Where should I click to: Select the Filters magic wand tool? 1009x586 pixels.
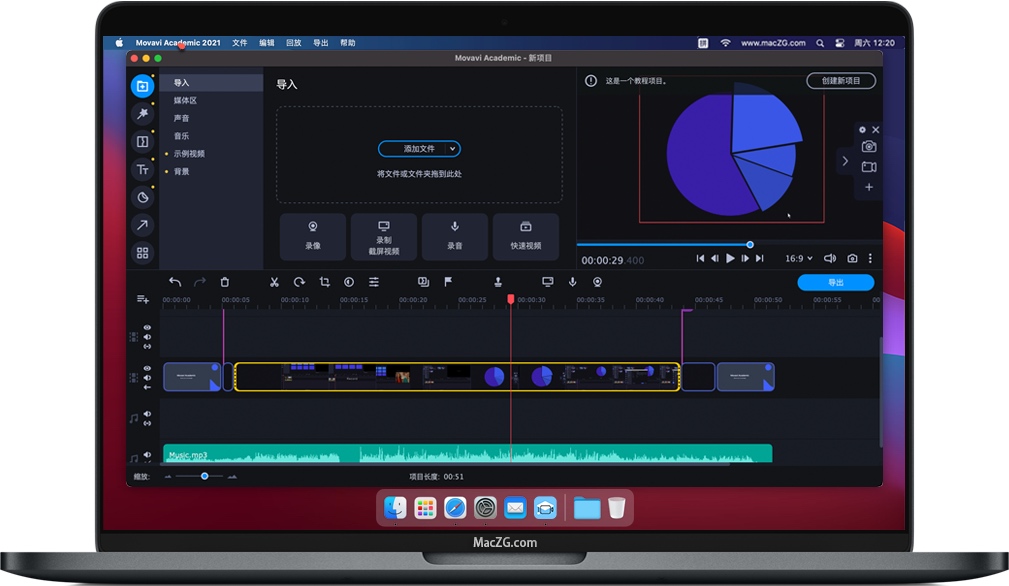[x=142, y=113]
